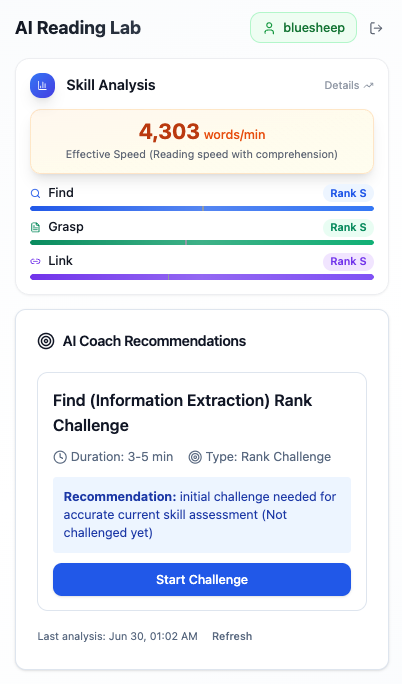Select the Rank S badge for Link
The height and width of the screenshot is (684, 402).
pyautogui.click(x=348, y=261)
